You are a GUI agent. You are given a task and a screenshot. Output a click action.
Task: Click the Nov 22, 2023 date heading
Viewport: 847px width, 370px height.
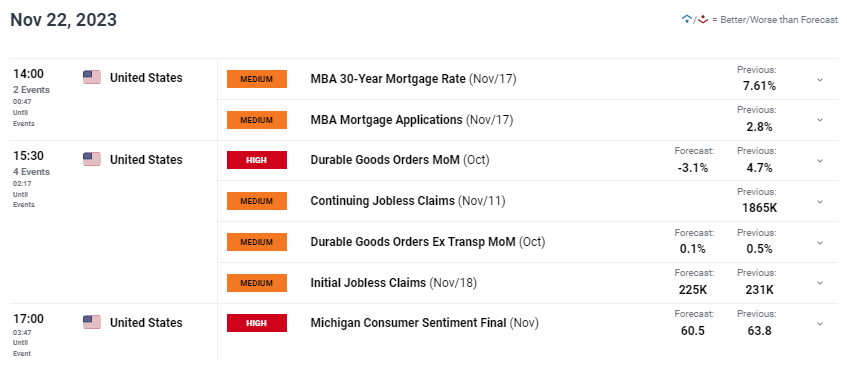point(64,20)
